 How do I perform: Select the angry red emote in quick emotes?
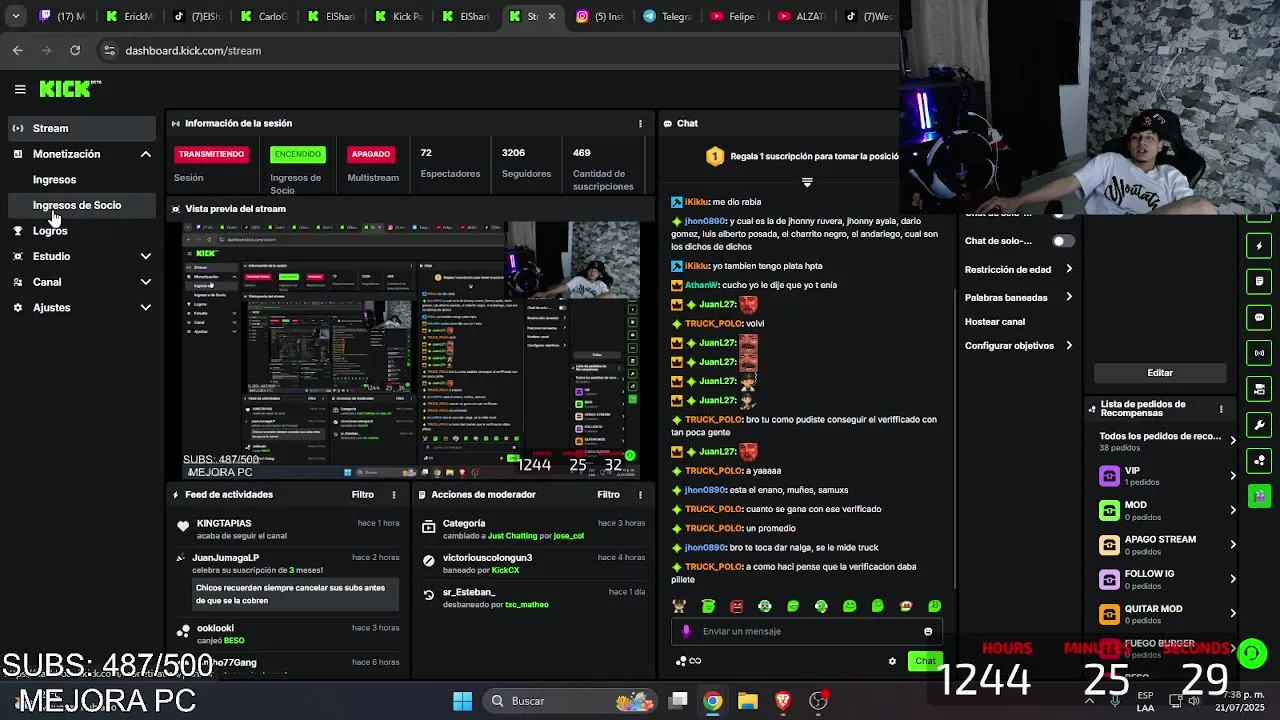(737, 606)
